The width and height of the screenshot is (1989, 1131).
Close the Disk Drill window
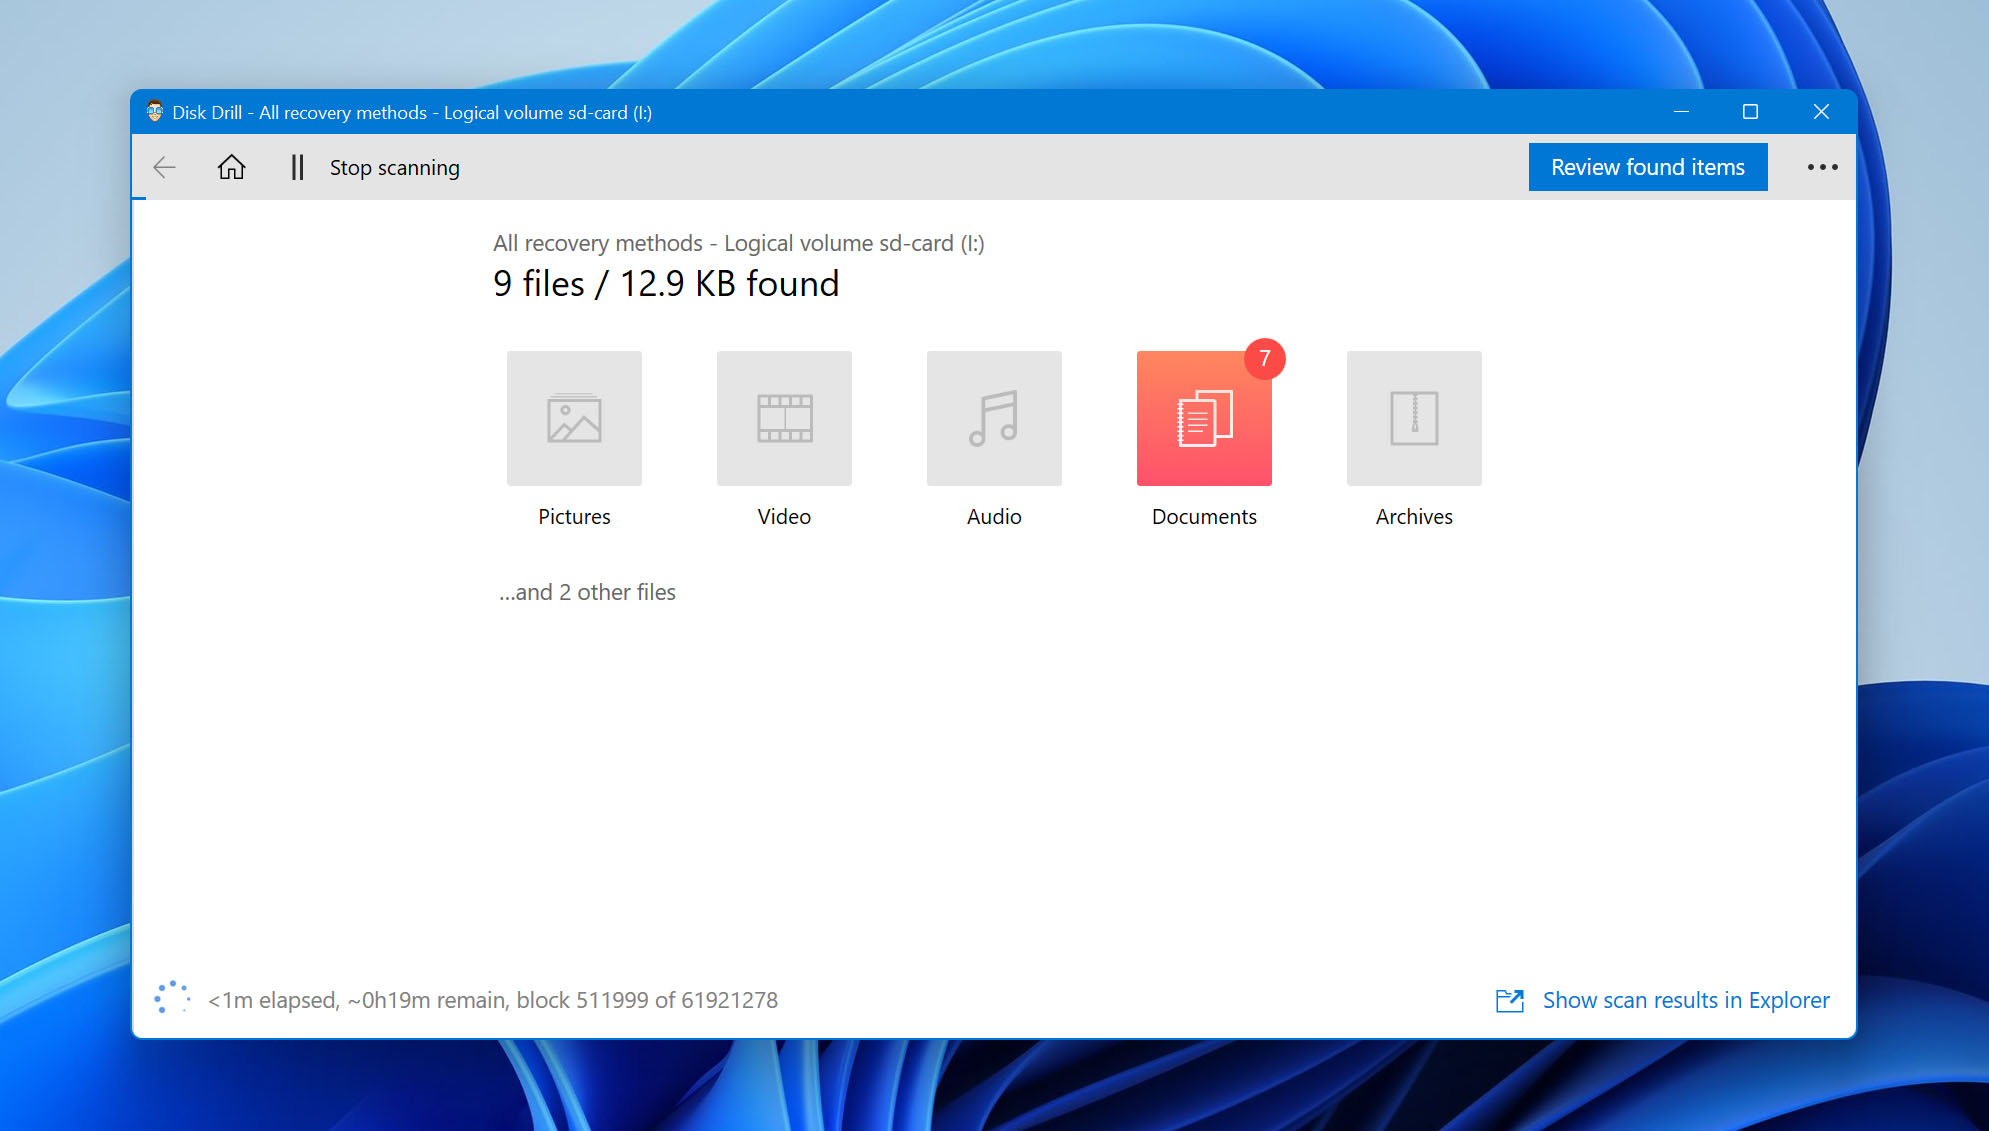[1821, 112]
